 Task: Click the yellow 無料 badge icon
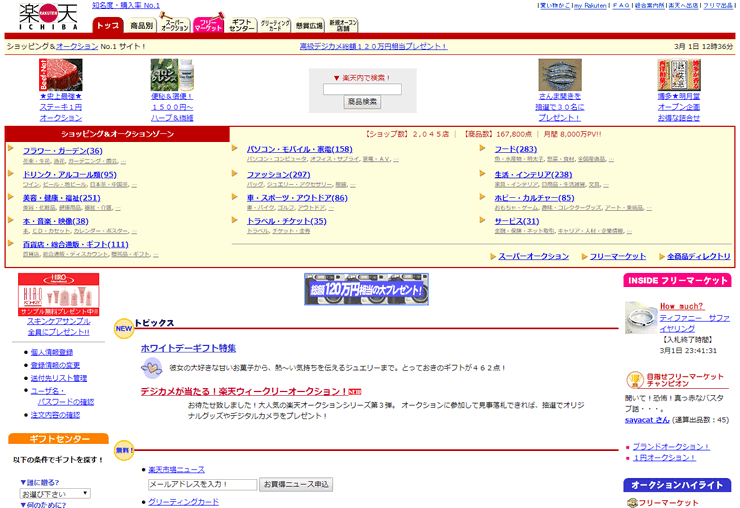click(124, 450)
